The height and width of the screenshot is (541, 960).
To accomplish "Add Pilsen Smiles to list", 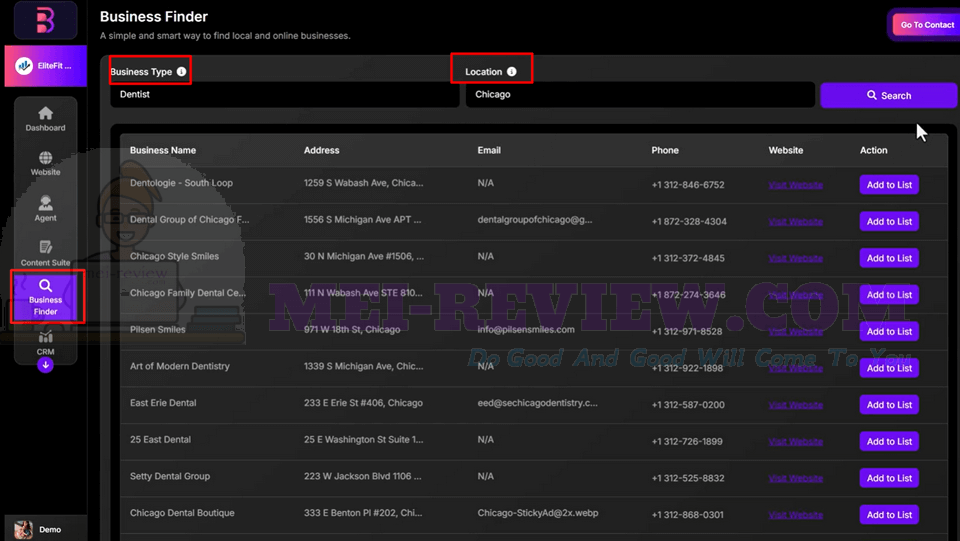I will click(889, 332).
